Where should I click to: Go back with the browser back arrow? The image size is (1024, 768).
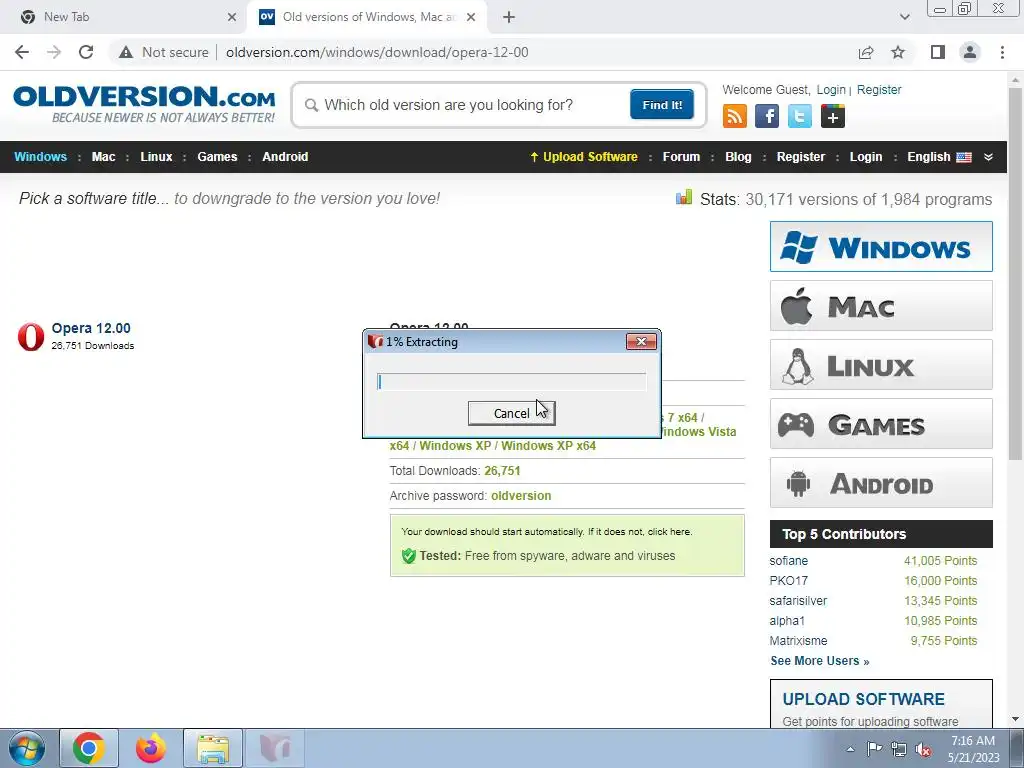(22, 52)
